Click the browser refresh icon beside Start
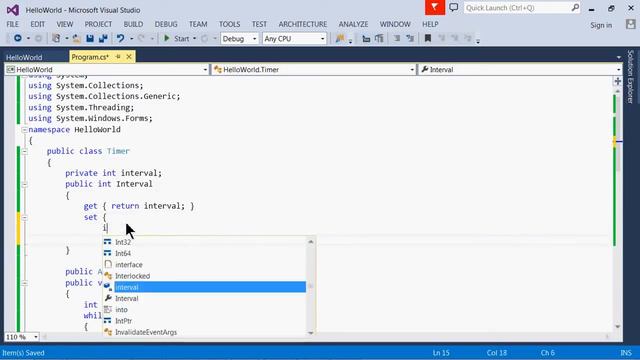 coord(205,39)
